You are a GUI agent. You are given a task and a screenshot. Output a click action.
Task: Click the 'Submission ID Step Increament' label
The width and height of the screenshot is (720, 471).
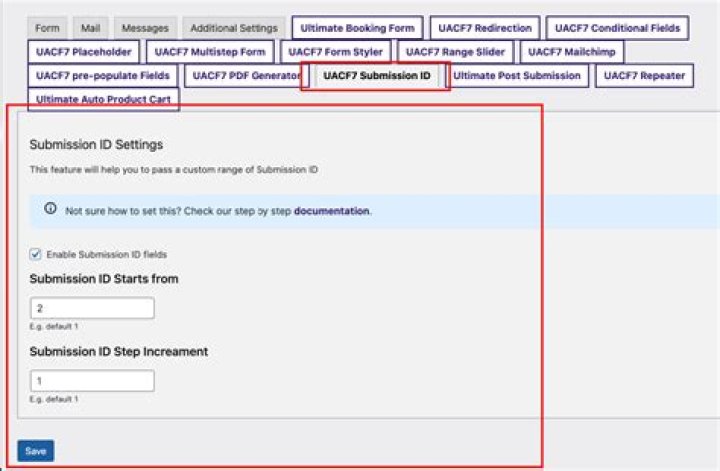point(119,352)
